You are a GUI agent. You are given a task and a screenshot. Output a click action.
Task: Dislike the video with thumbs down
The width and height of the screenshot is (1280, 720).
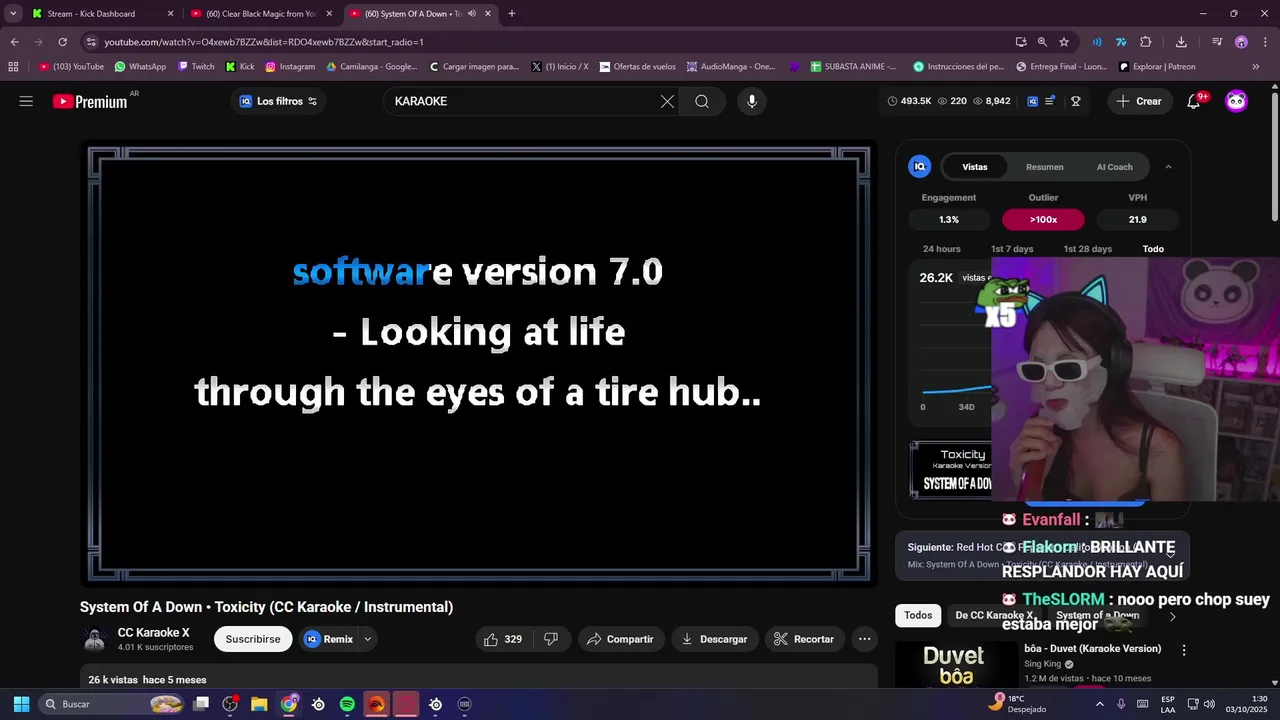pos(551,639)
